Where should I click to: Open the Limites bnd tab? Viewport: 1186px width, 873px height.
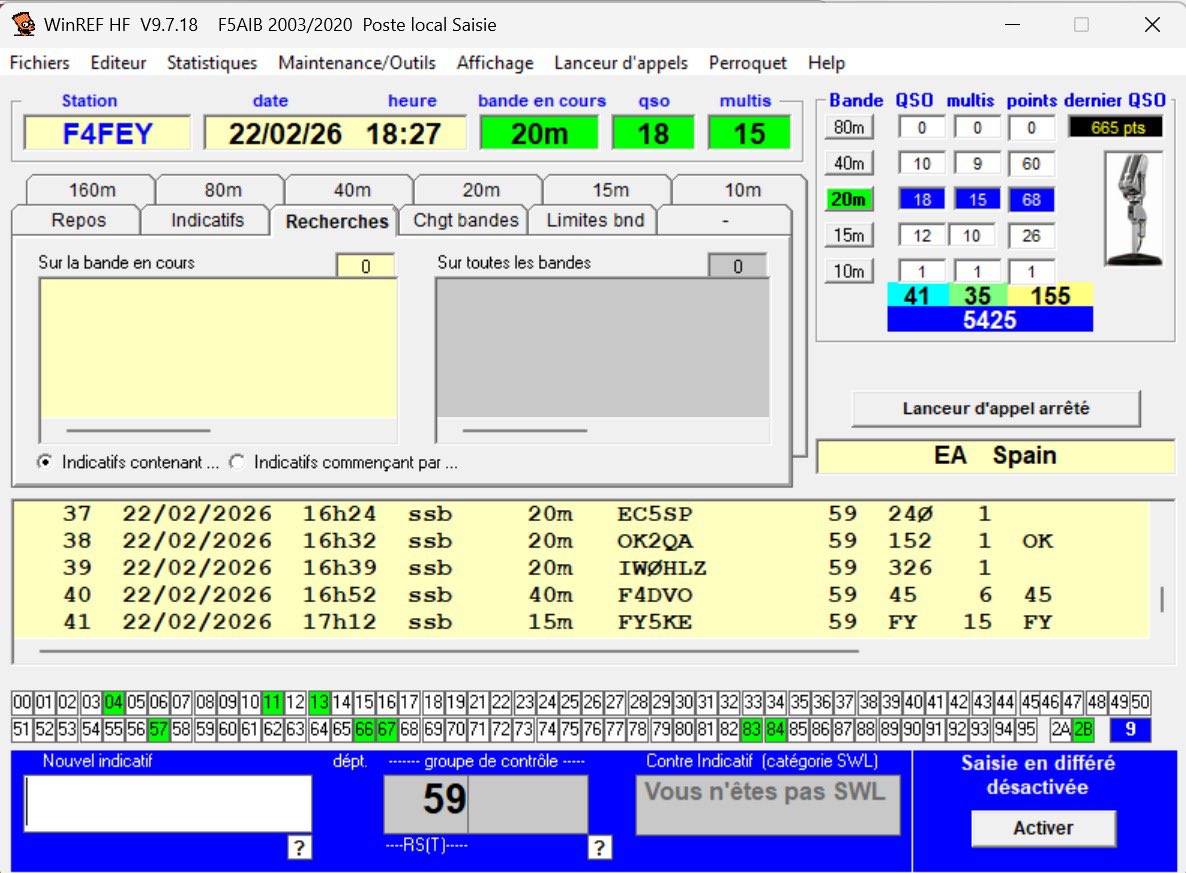tap(595, 220)
